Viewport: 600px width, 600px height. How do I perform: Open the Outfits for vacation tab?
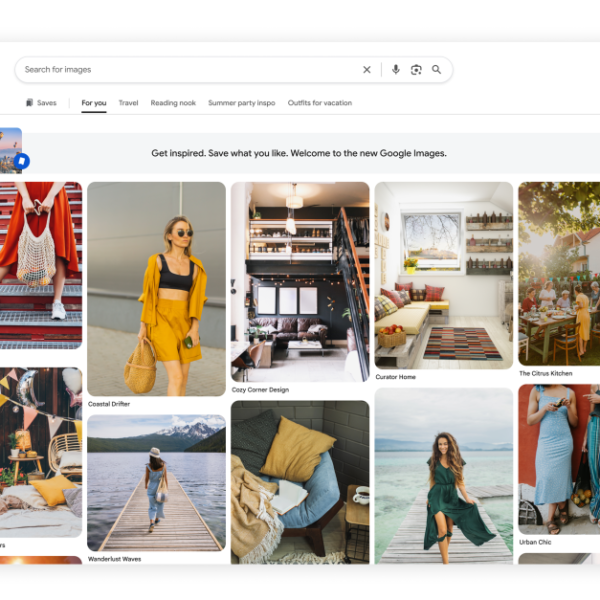coord(320,103)
